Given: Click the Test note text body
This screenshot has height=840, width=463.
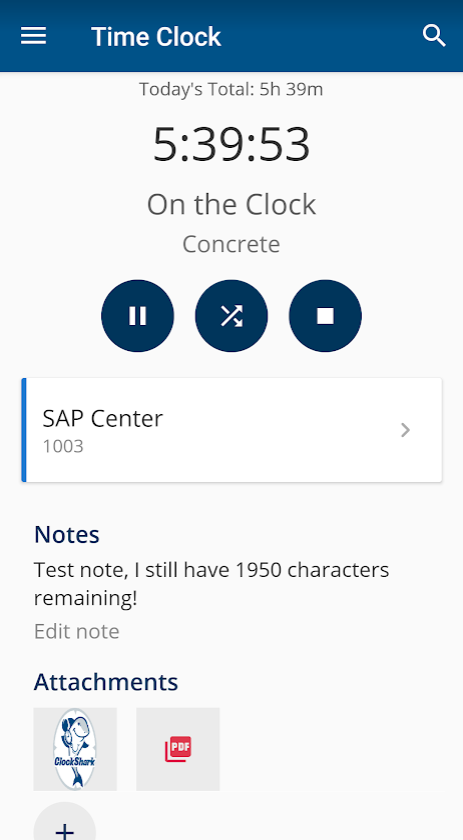Looking at the screenshot, I should tap(212, 584).
